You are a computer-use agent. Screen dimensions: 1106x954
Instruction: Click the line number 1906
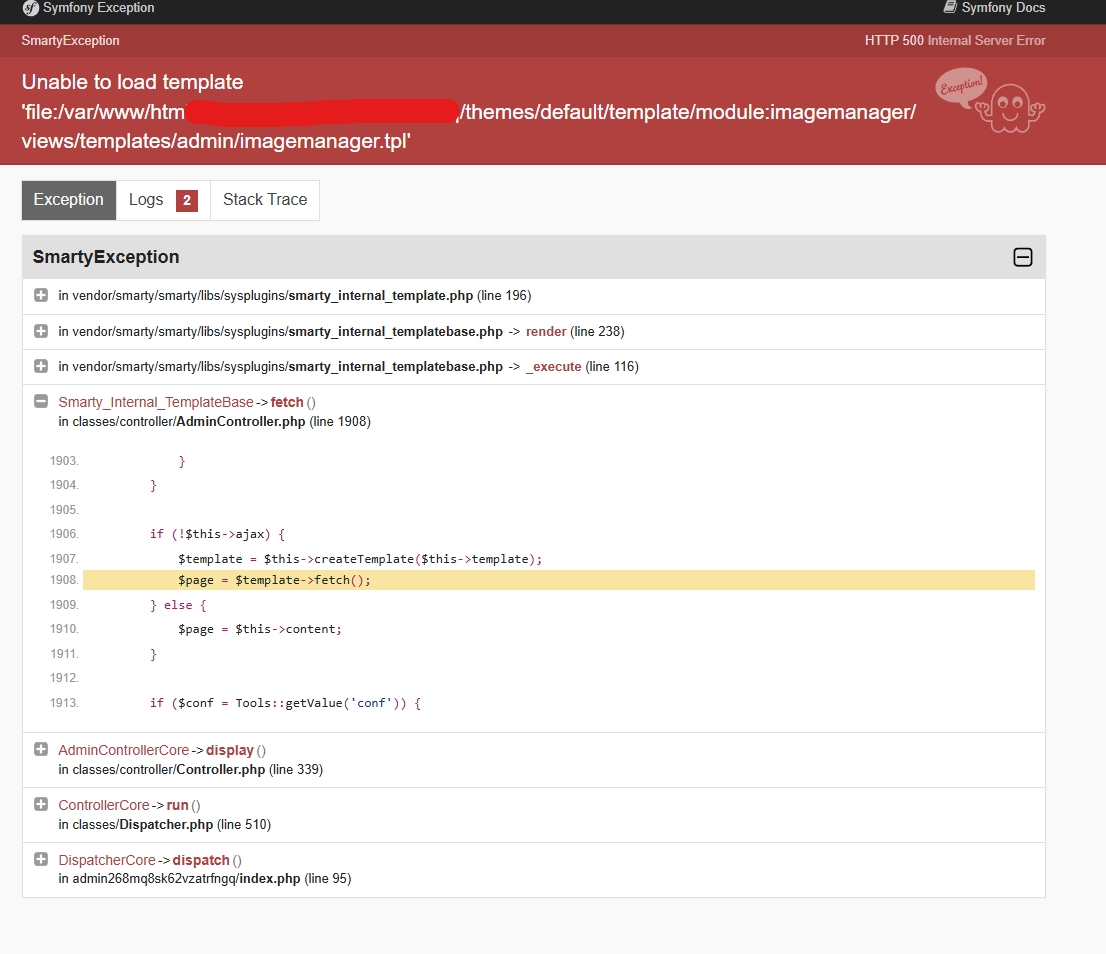point(64,534)
